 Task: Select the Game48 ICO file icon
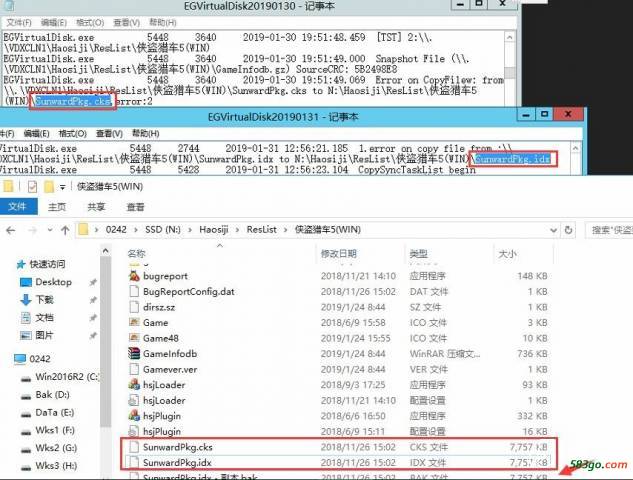point(134,338)
